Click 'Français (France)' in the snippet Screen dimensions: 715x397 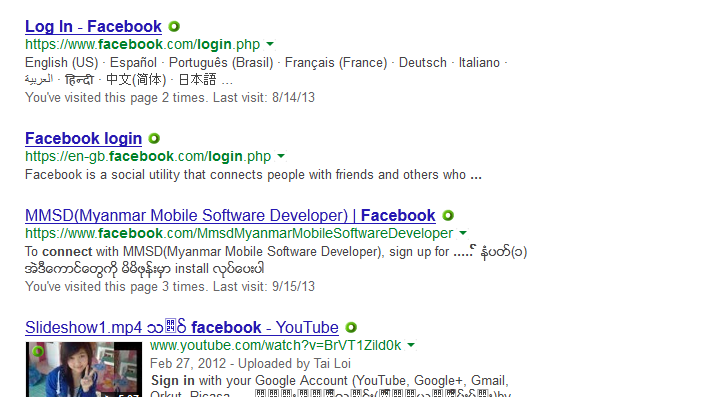tap(336, 62)
